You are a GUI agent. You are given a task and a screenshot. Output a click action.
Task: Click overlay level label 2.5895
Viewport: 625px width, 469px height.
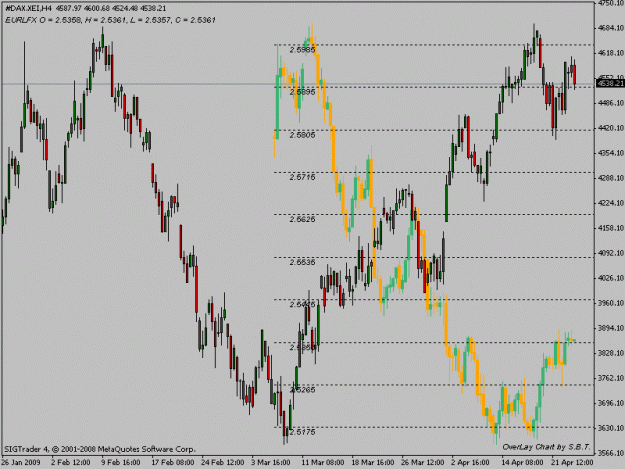tap(302, 92)
